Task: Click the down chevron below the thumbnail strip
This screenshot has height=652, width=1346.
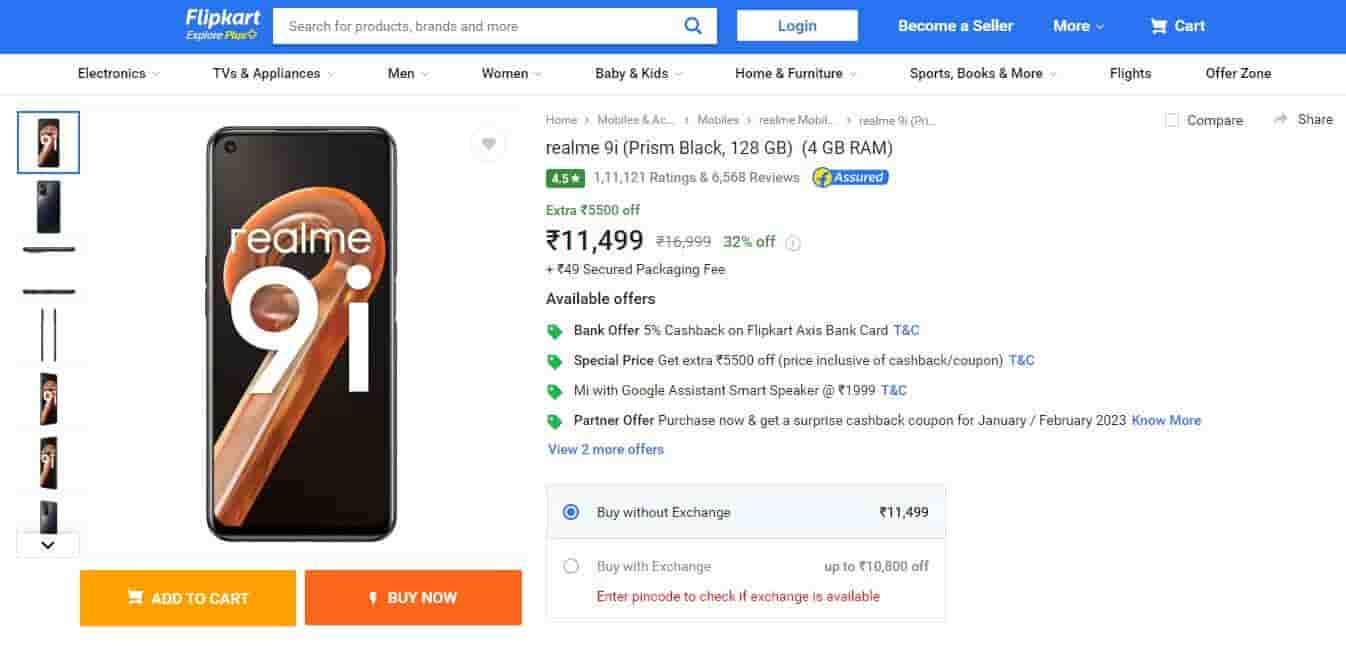Action: pos(47,545)
